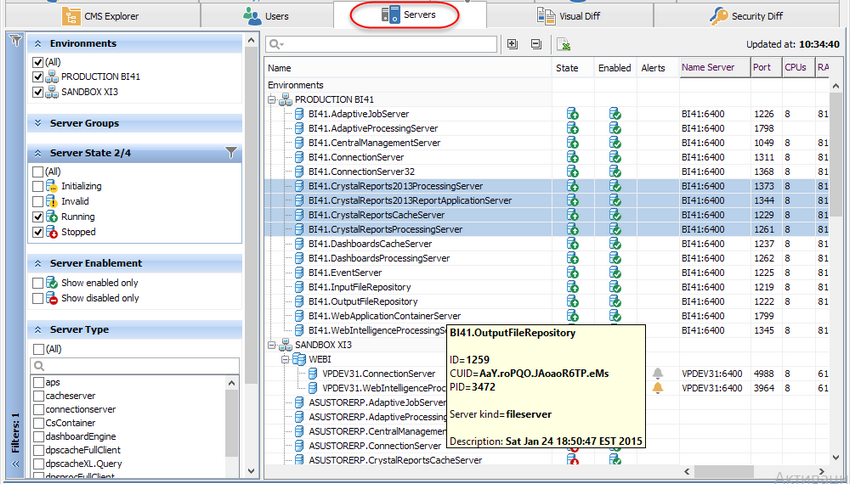Click orange alert bell of VPDEV31.WebIntelligence row
Viewport: 850px width, 484px height.
658,388
